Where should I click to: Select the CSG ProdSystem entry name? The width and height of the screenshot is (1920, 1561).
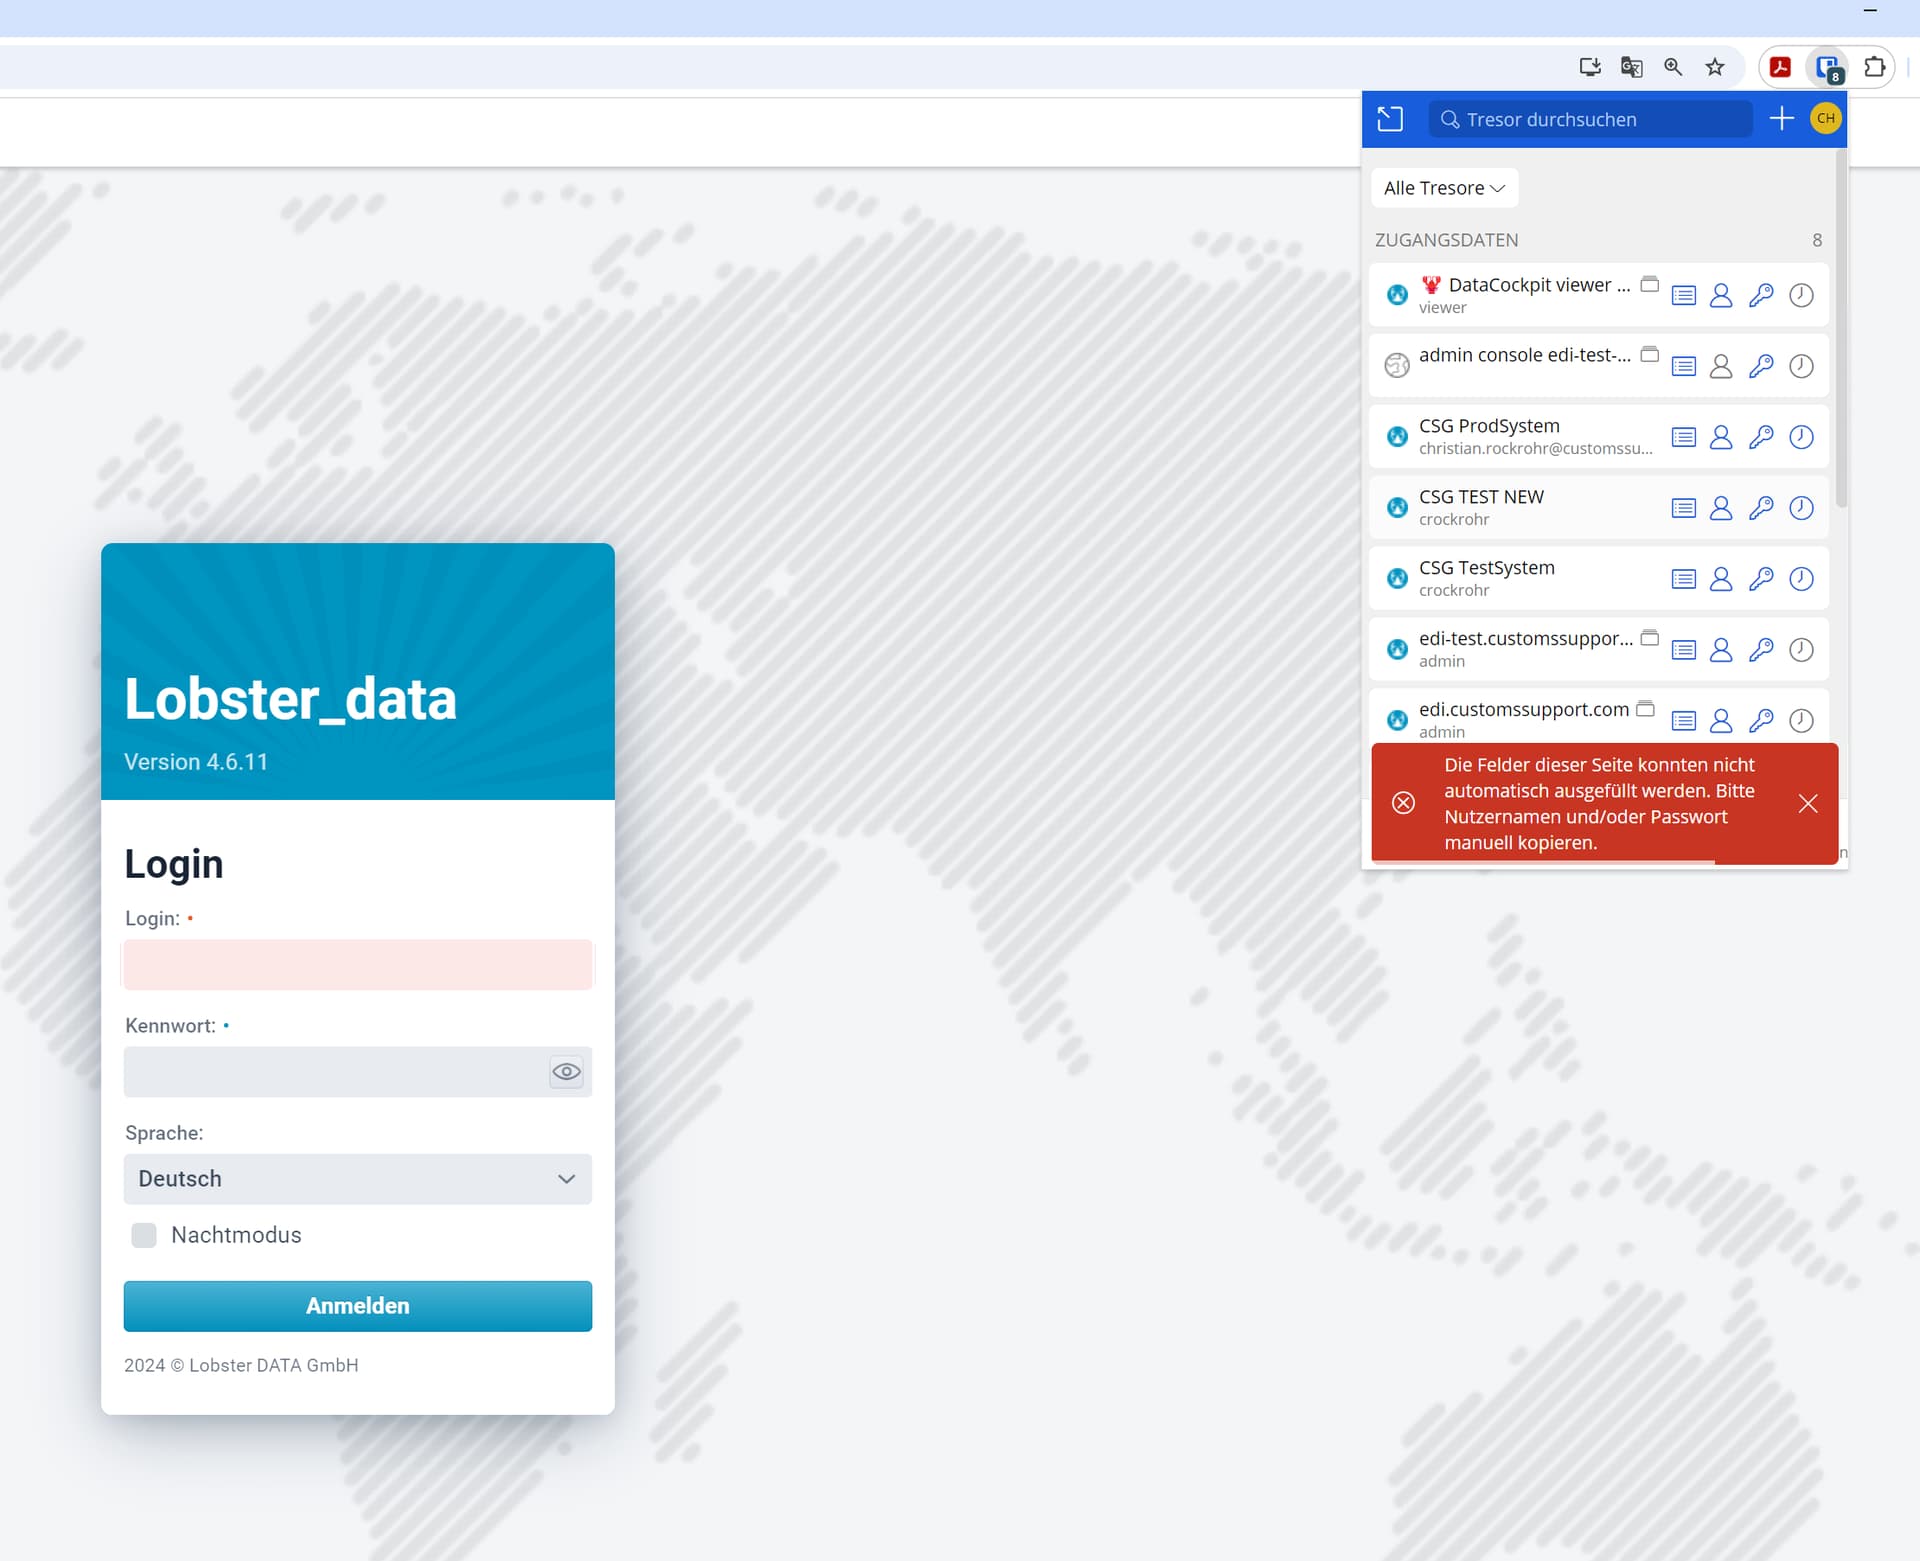click(1489, 427)
